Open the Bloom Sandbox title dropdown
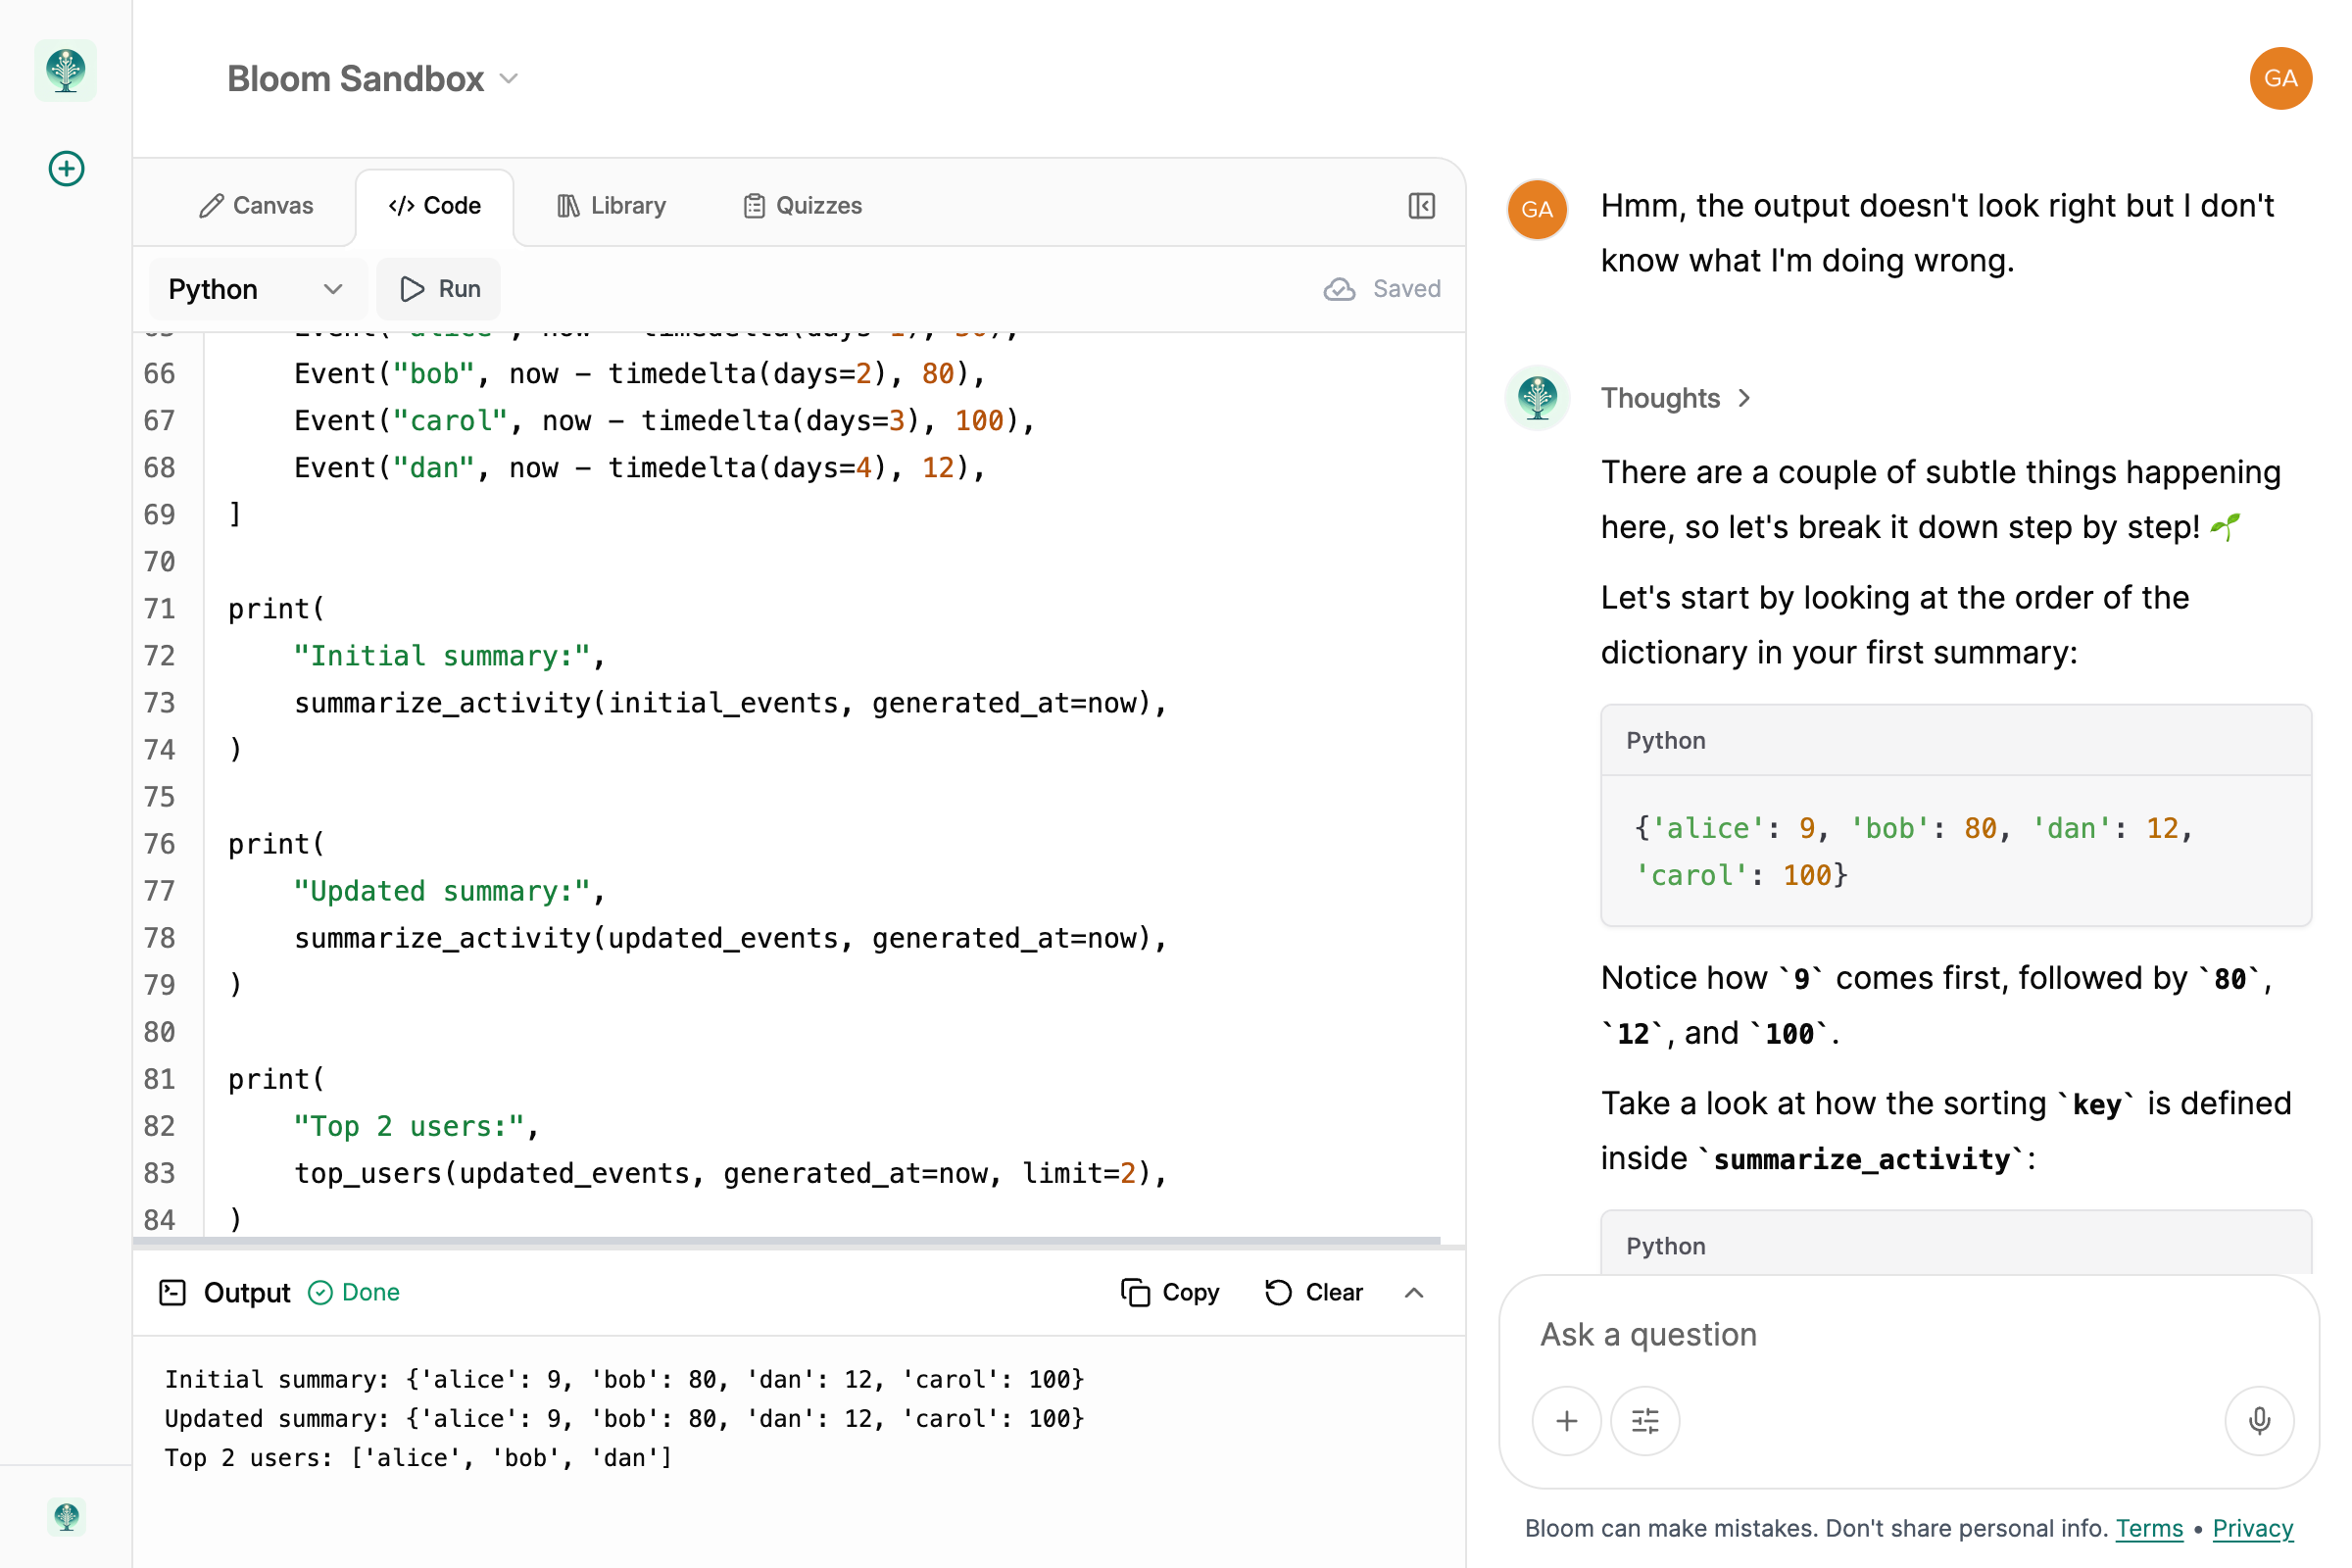This screenshot has height=1568, width=2352. point(372,79)
